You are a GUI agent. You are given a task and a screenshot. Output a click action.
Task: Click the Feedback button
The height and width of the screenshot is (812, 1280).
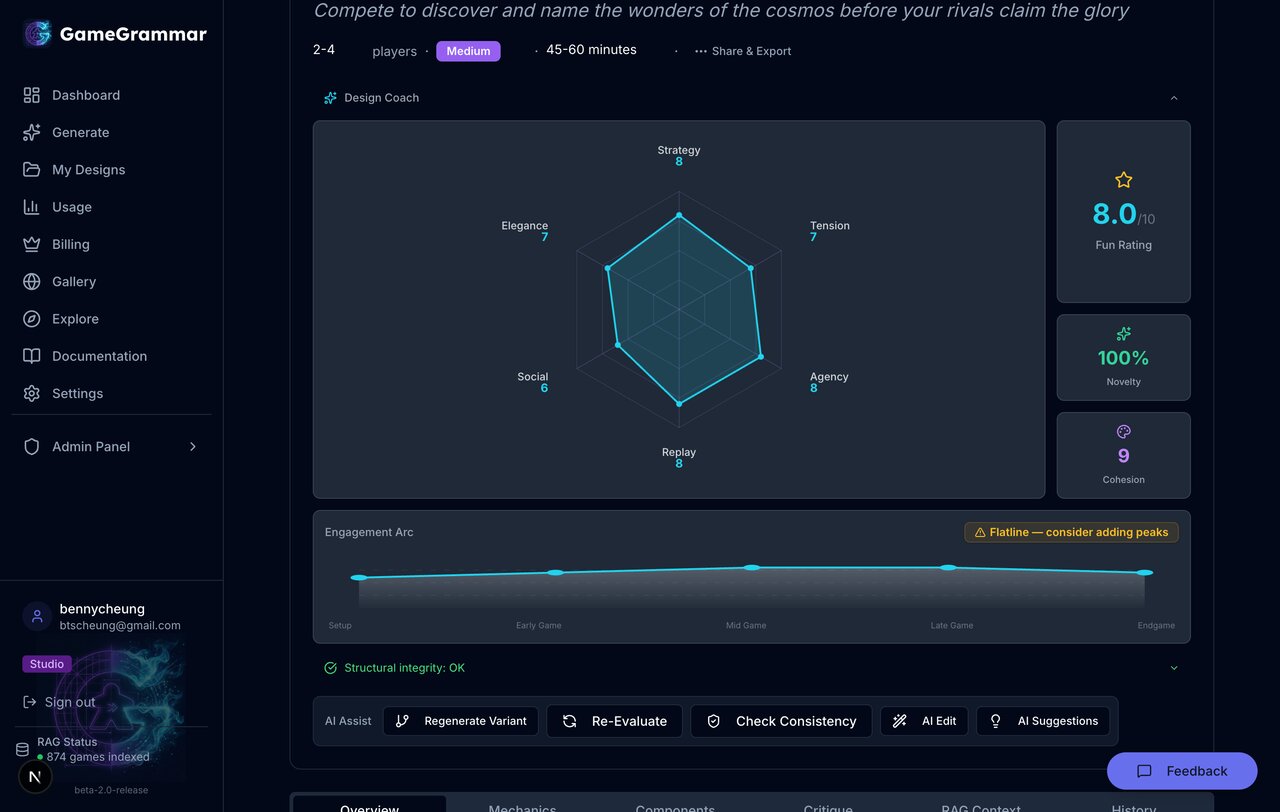coord(1182,771)
